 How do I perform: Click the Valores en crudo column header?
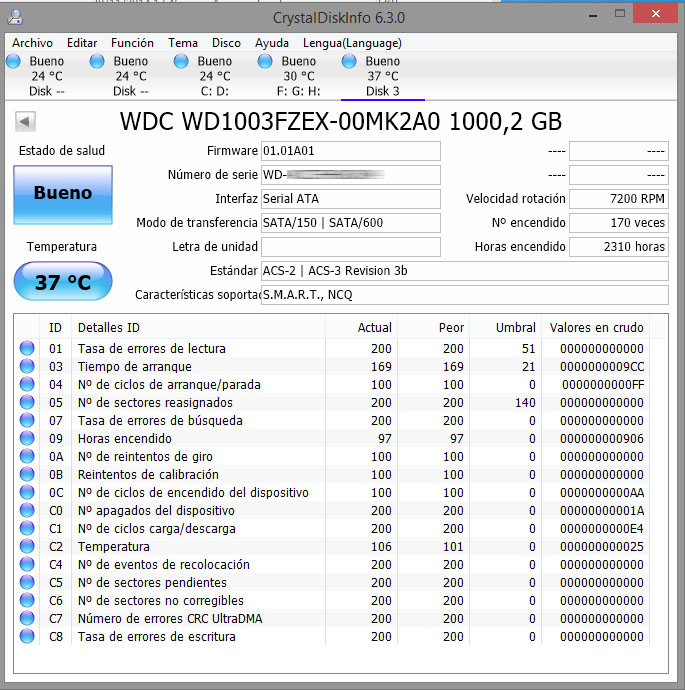point(596,327)
